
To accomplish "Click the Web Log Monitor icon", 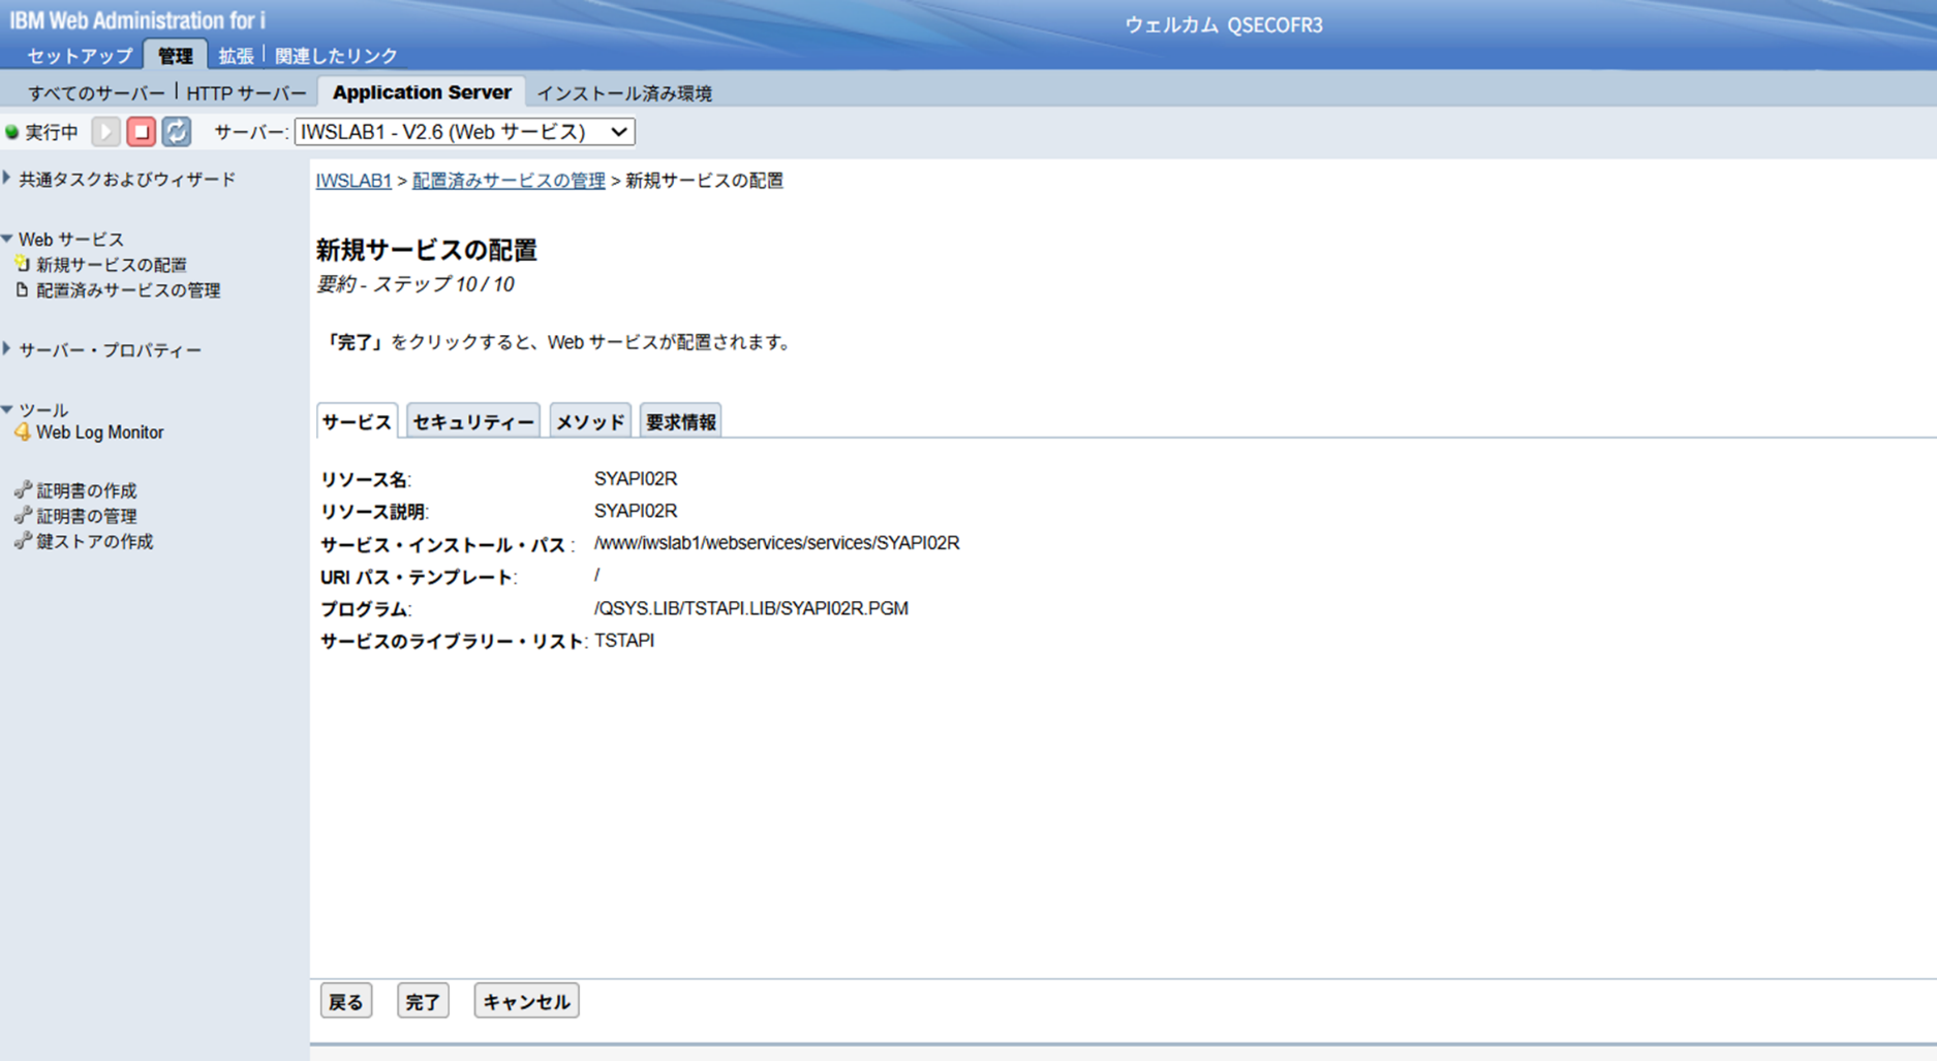I will (x=22, y=433).
